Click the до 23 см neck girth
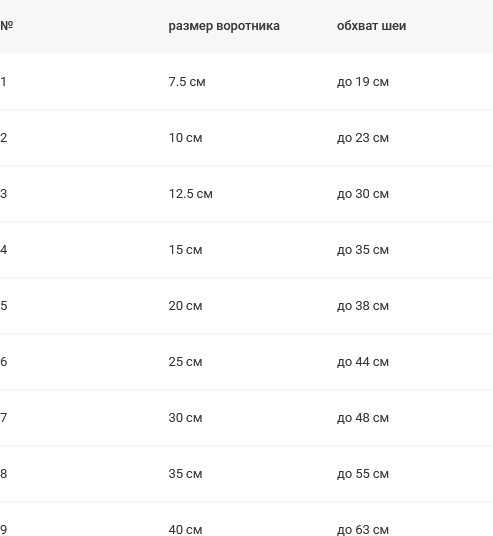 coord(363,138)
